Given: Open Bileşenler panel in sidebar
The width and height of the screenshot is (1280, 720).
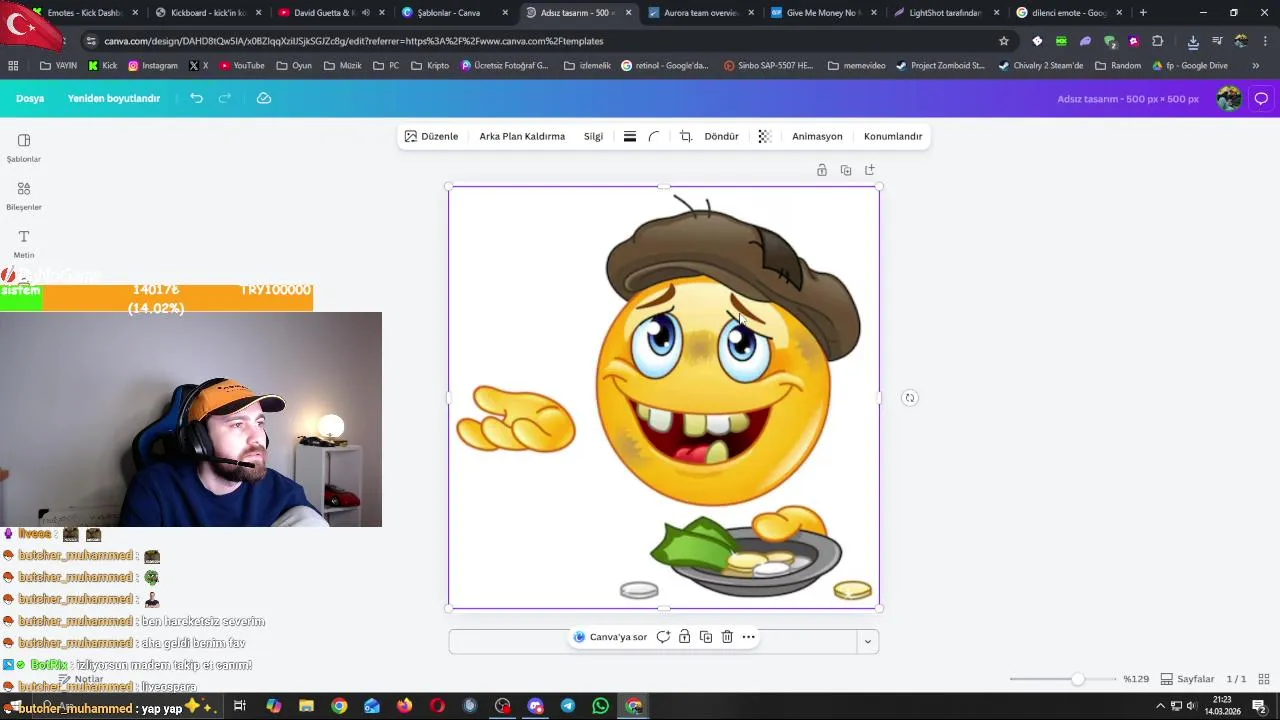Looking at the screenshot, I should [x=24, y=196].
